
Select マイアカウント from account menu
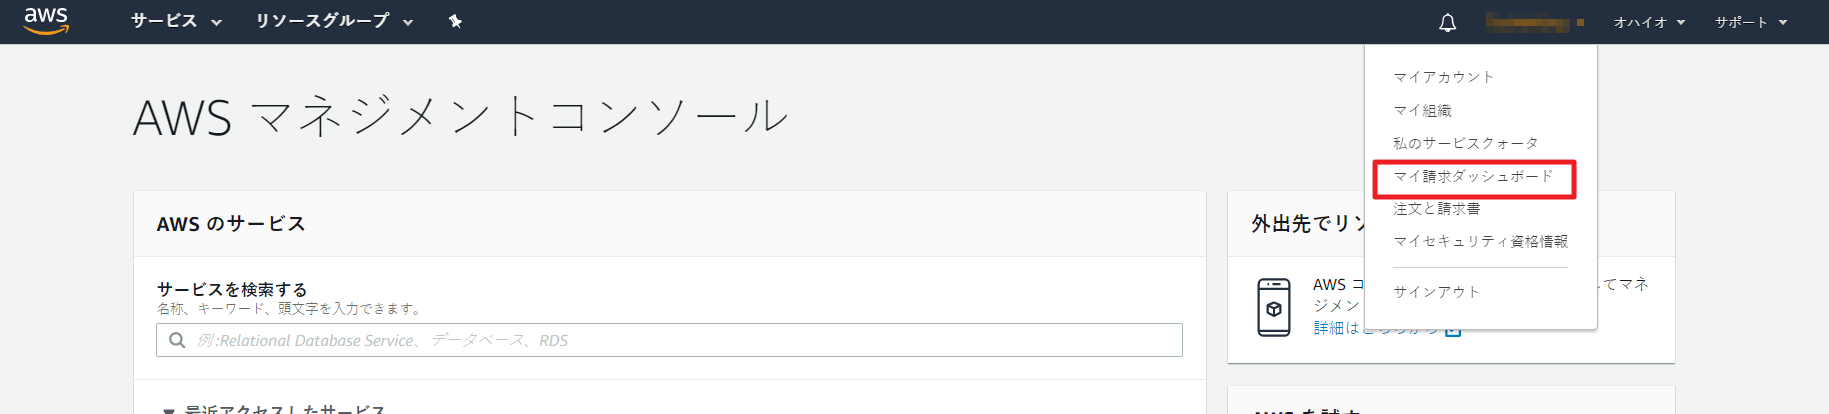[x=1443, y=77]
